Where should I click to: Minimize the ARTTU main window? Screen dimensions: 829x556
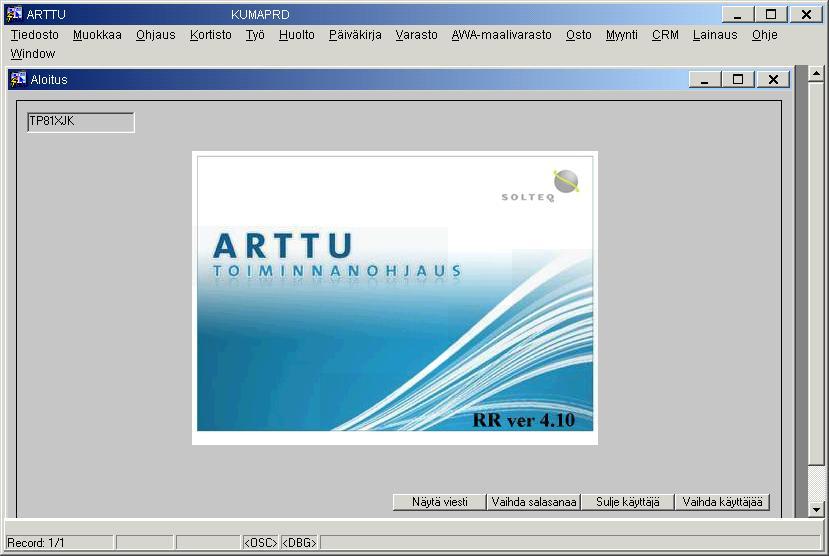(x=738, y=14)
